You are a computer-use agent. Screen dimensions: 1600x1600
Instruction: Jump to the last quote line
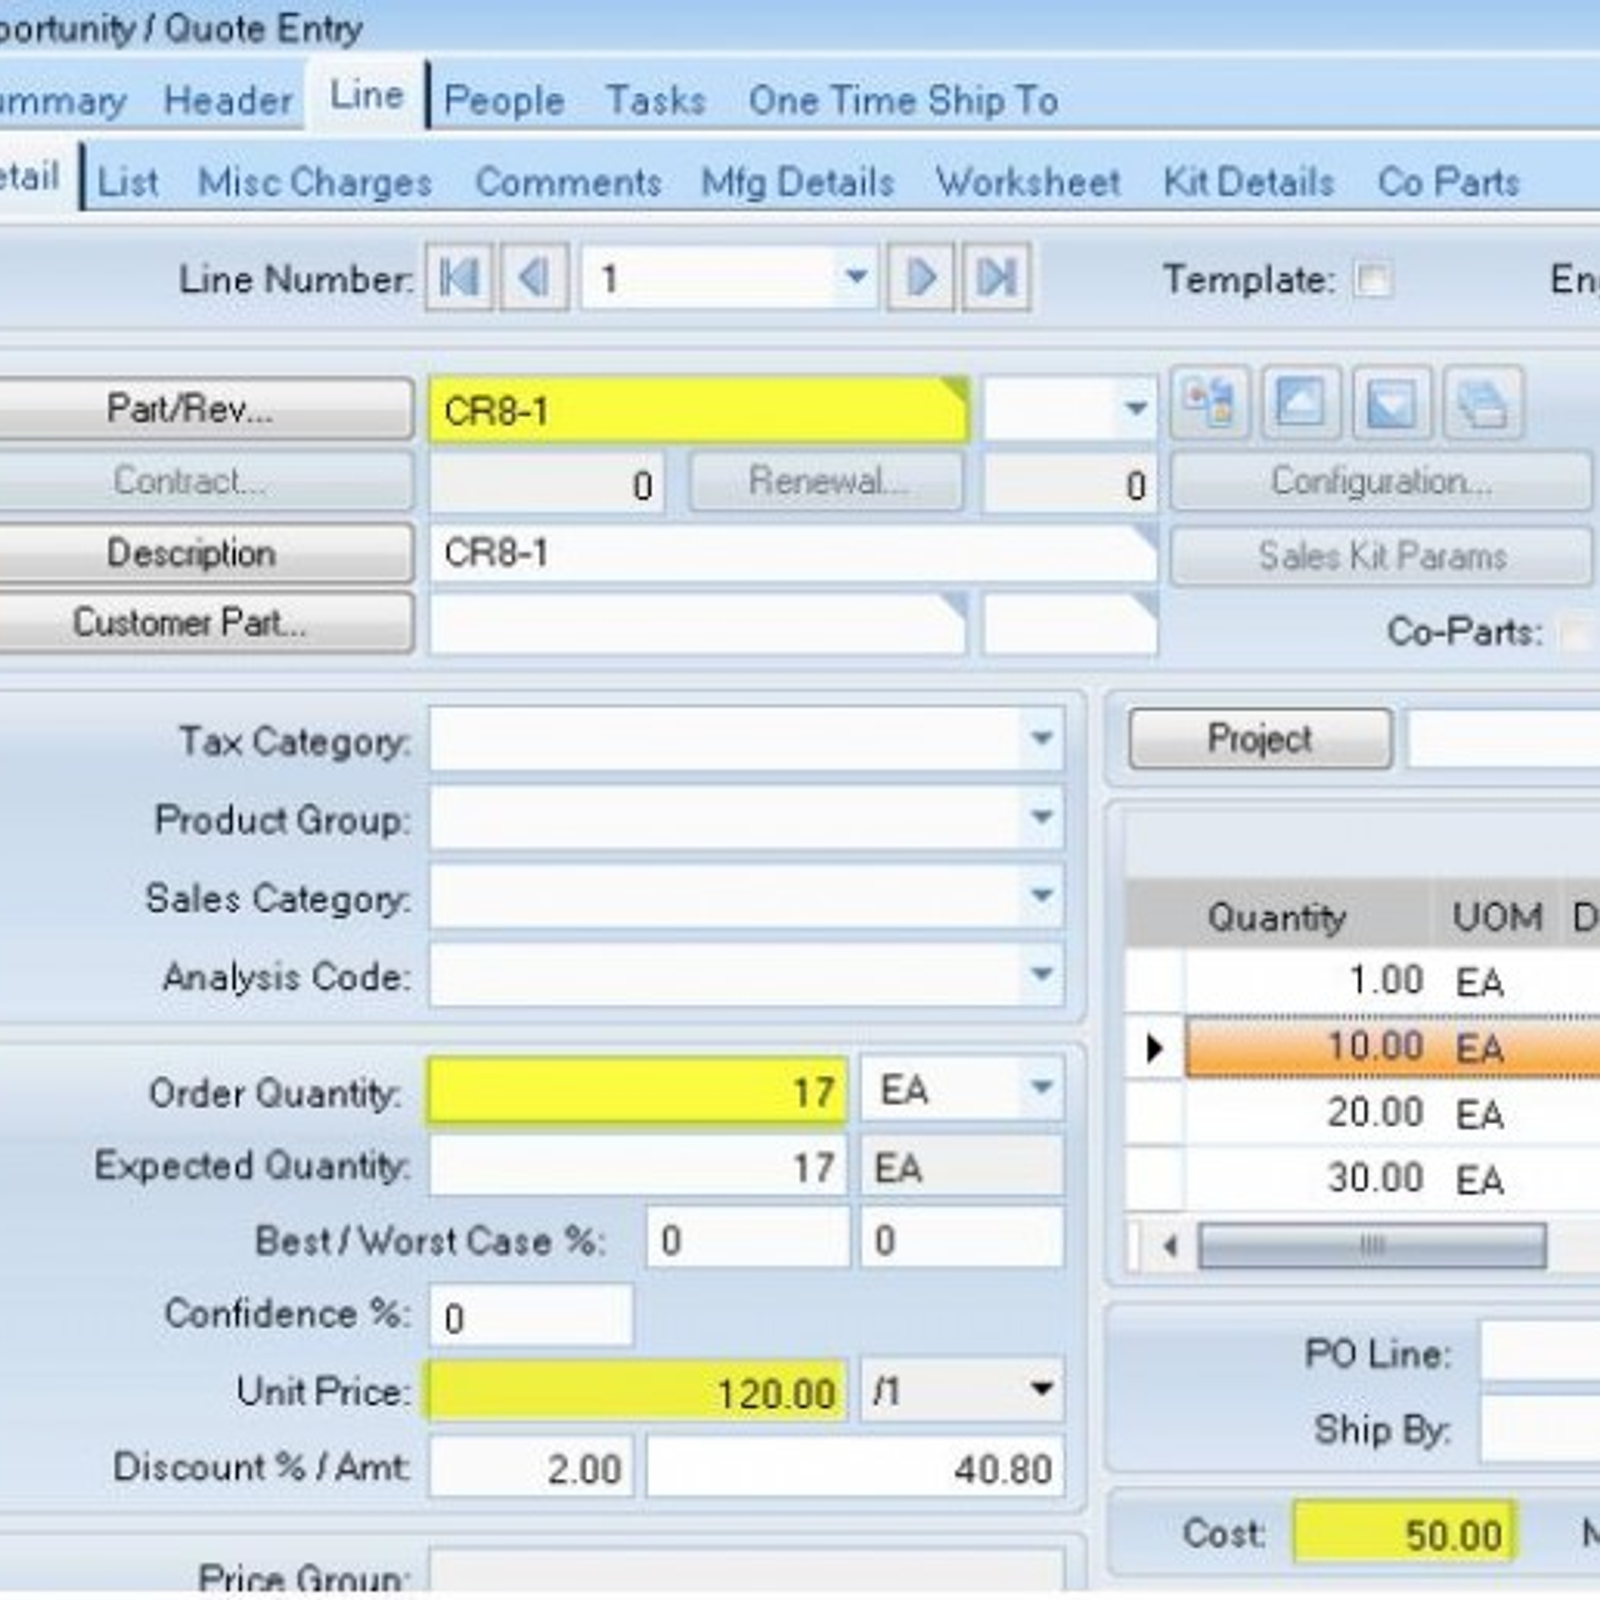[996, 277]
